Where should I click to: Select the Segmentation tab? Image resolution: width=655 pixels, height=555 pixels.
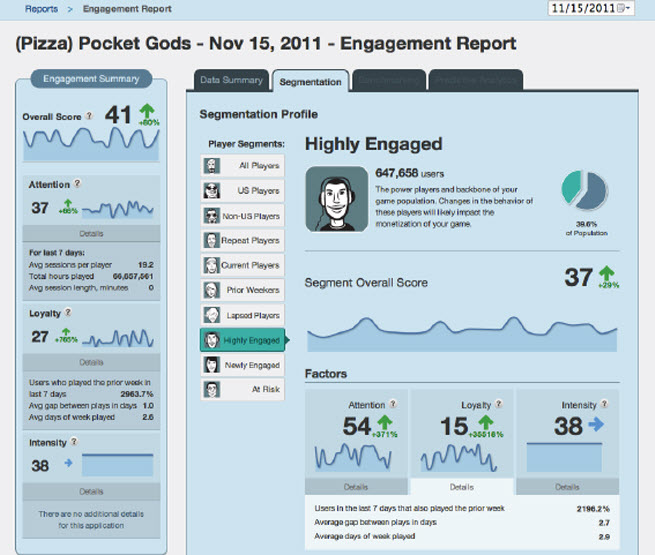tap(310, 81)
